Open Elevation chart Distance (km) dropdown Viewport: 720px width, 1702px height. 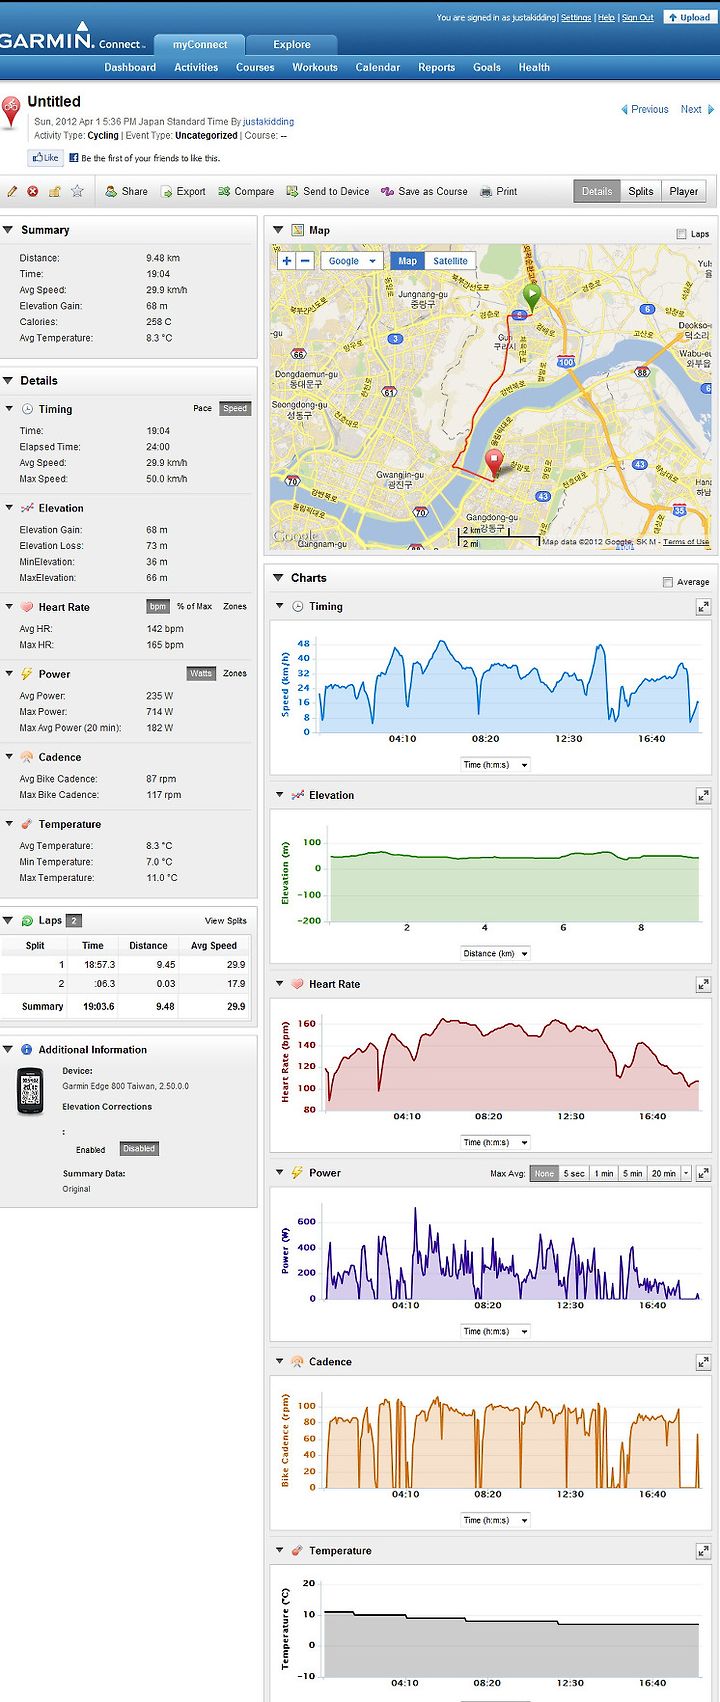(495, 954)
